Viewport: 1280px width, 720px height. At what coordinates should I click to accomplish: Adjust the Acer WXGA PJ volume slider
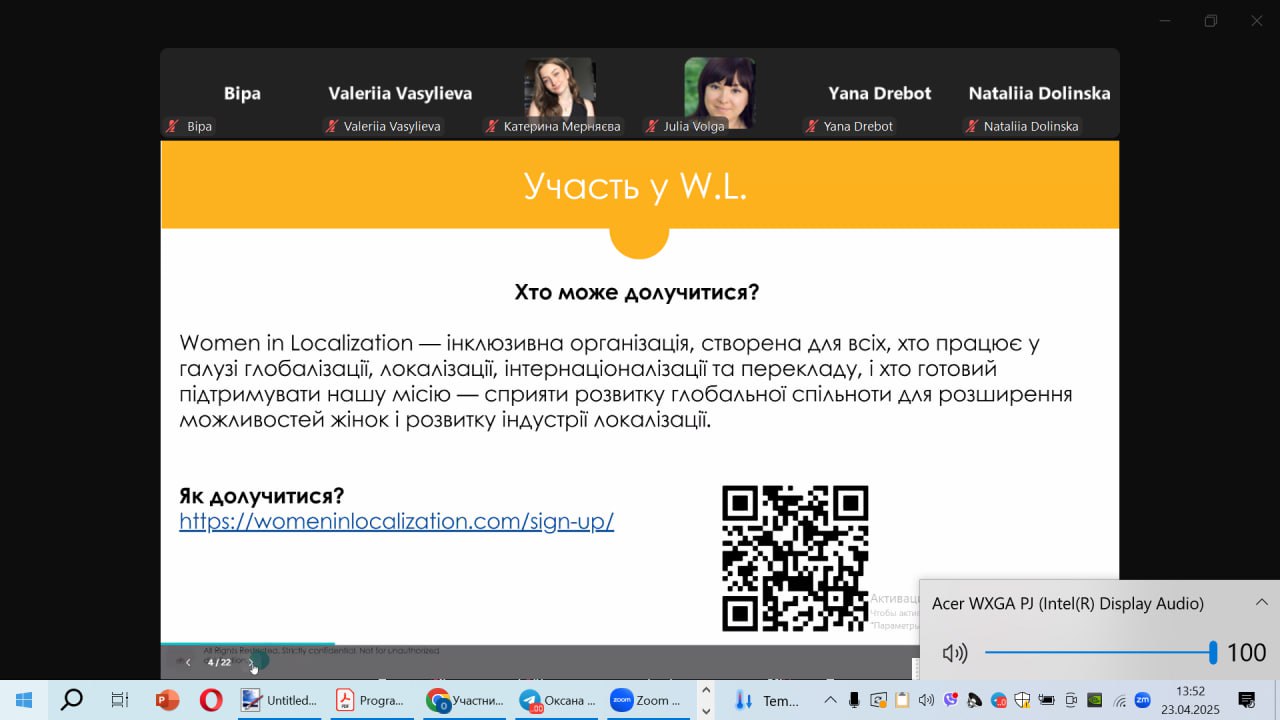(x=1099, y=653)
